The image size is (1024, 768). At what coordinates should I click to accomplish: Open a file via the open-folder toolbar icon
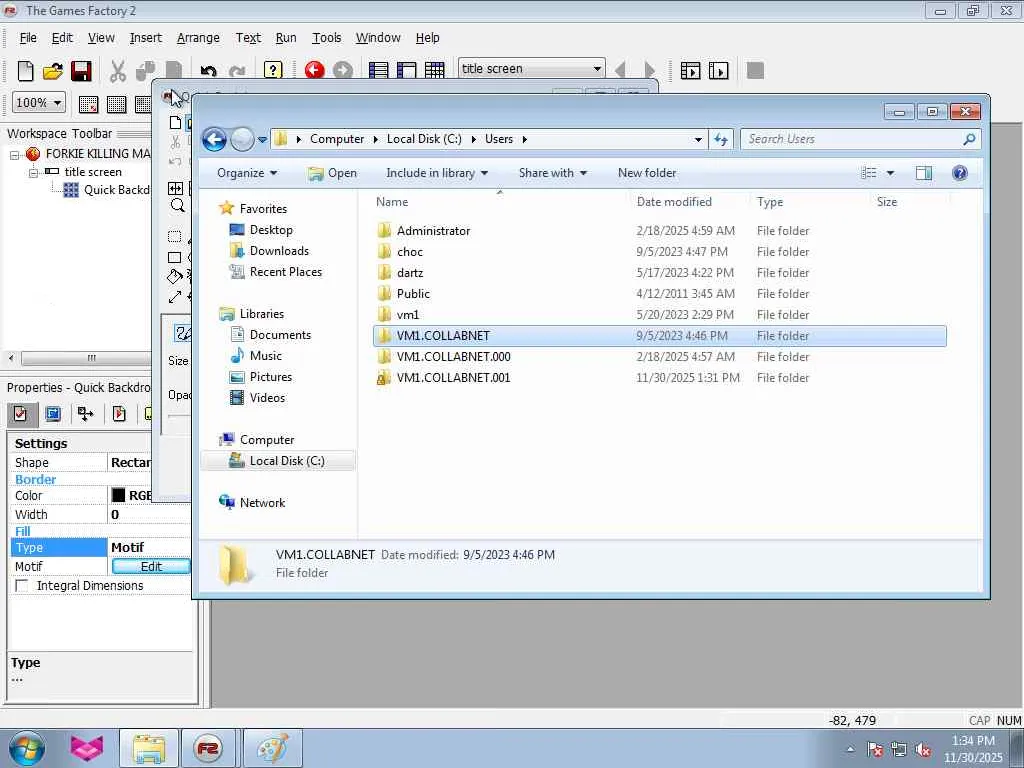(x=53, y=71)
